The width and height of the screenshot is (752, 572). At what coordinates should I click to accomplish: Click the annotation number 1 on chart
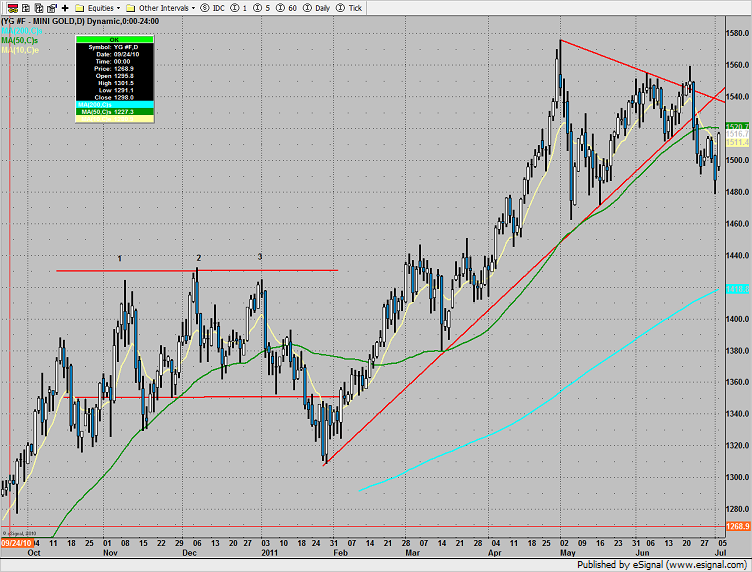coord(120,258)
